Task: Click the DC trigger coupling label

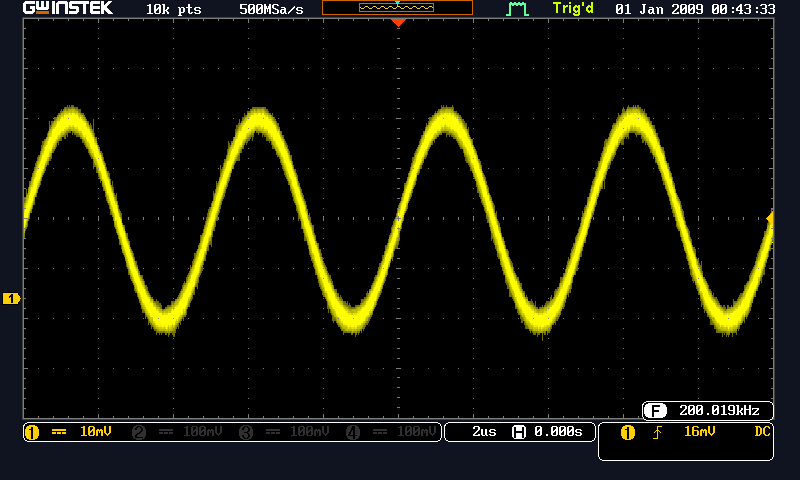Action: (762, 431)
